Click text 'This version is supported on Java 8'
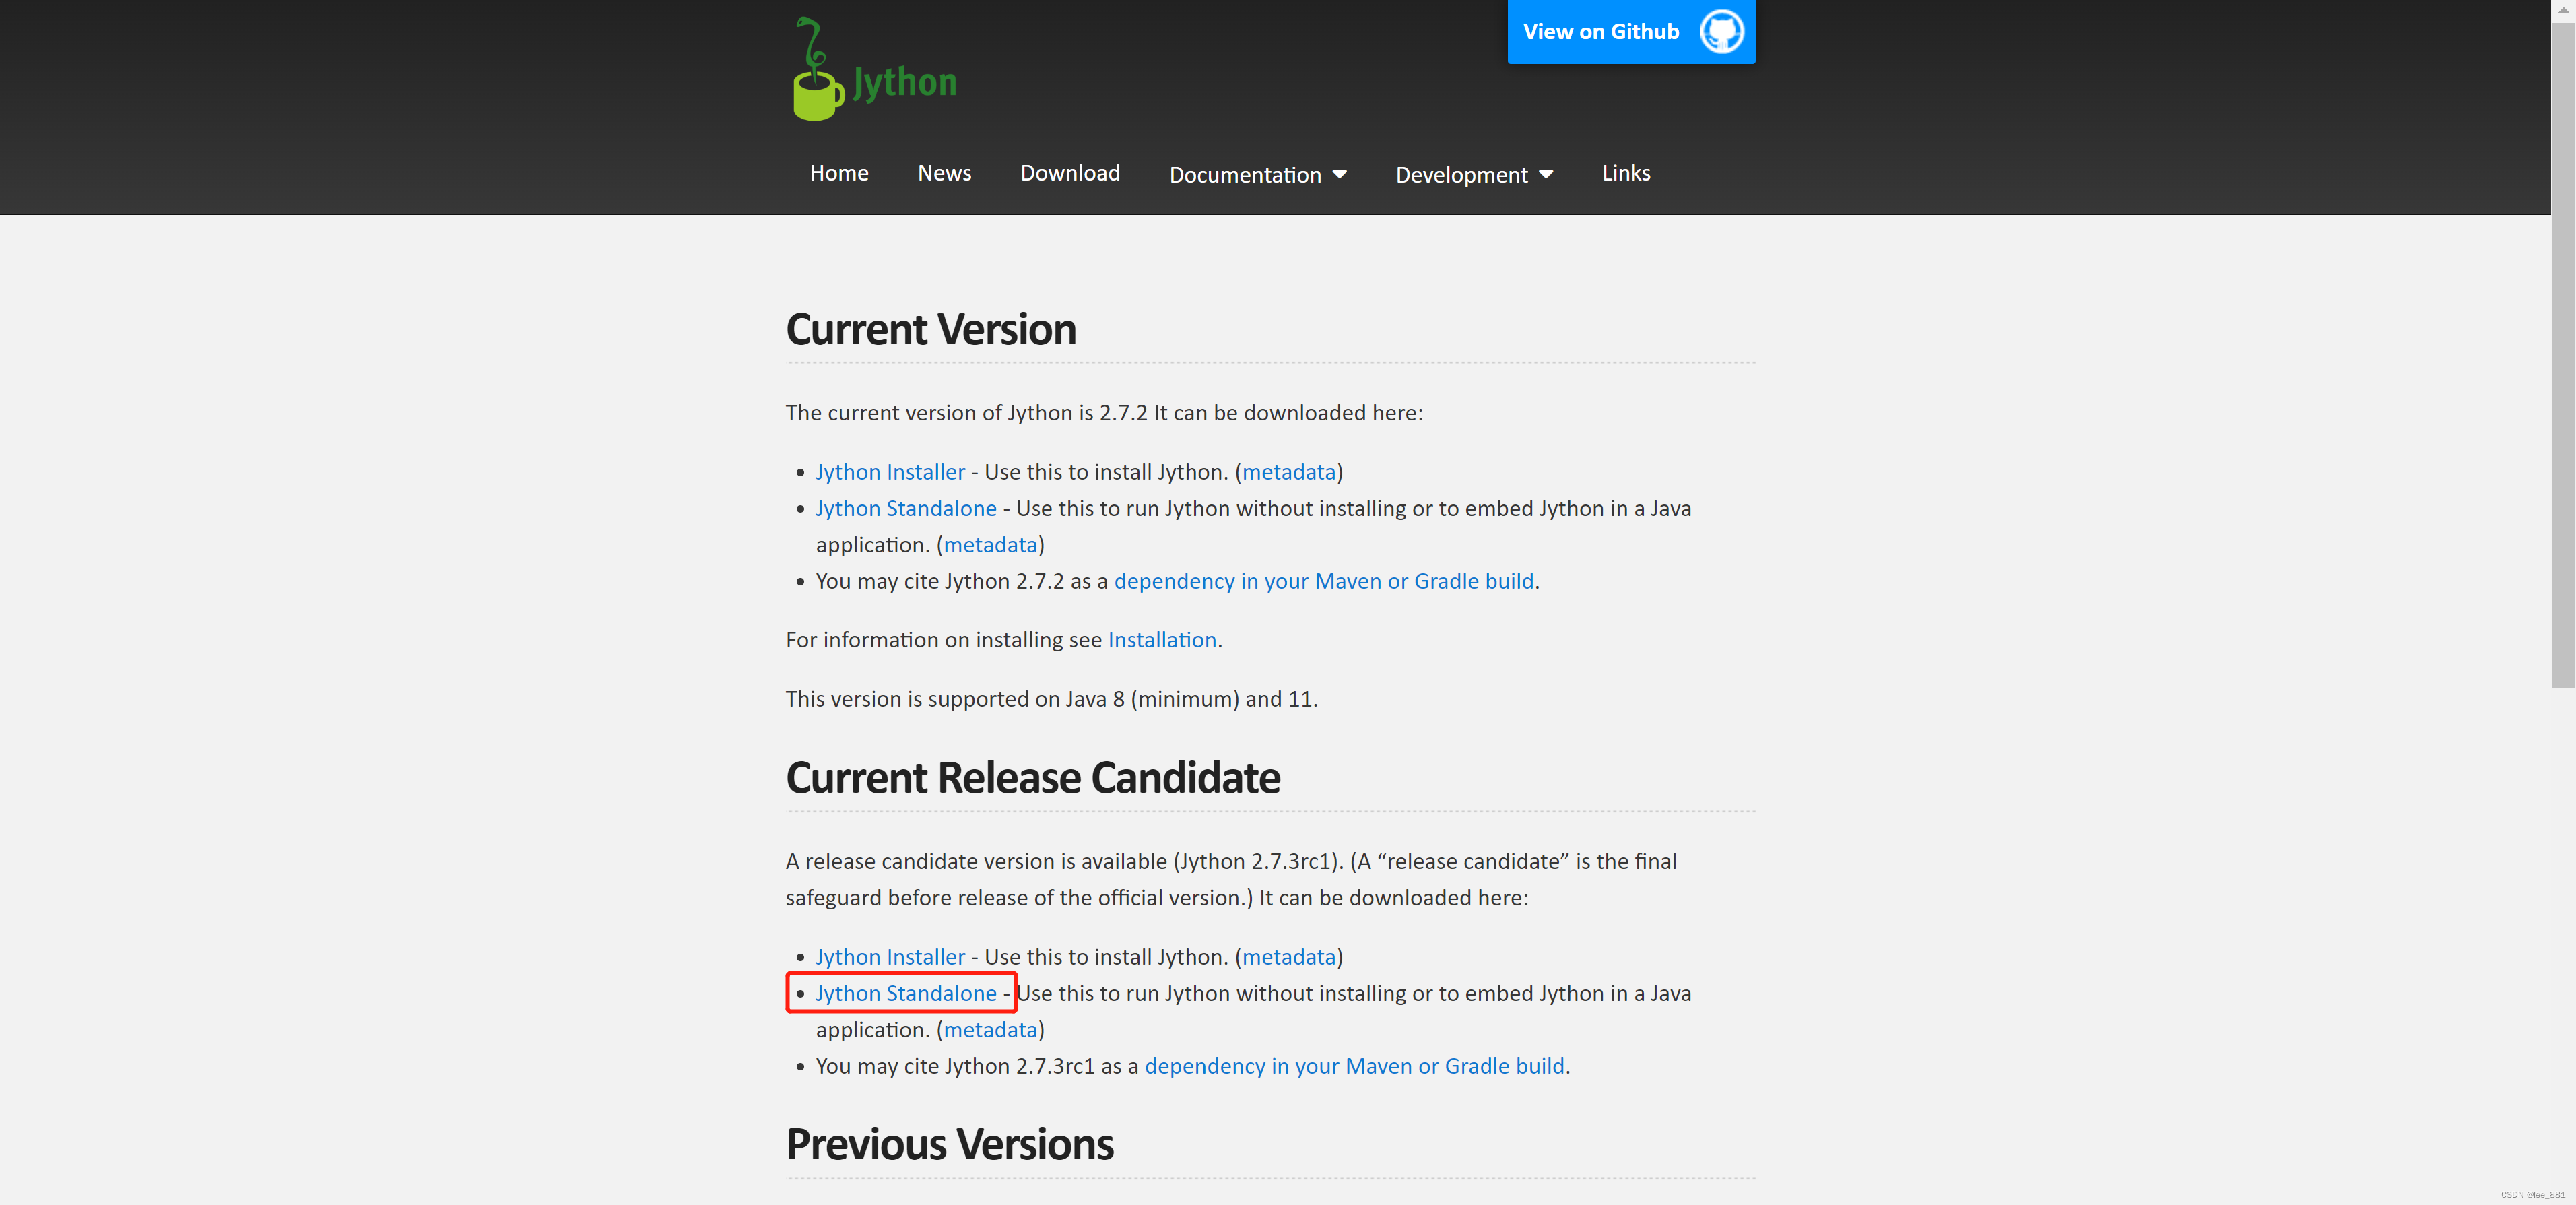The width and height of the screenshot is (2576, 1205). [955, 699]
